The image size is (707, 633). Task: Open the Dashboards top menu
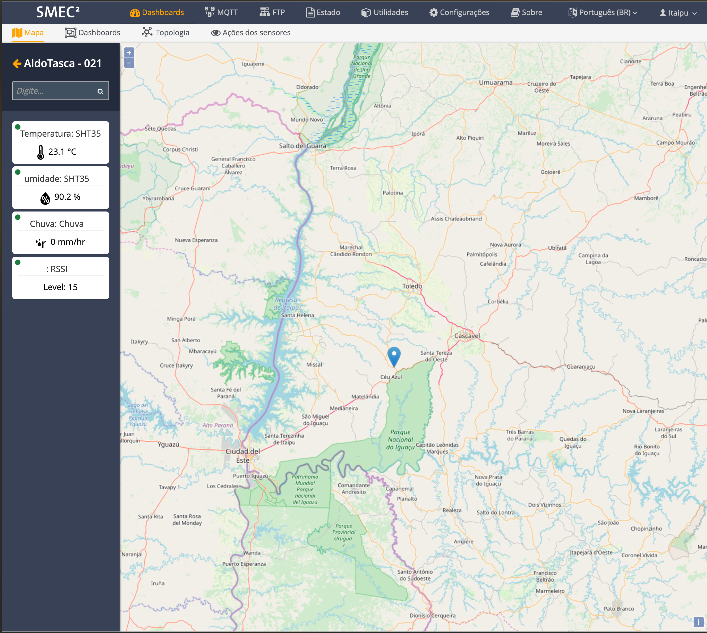click(x=157, y=13)
